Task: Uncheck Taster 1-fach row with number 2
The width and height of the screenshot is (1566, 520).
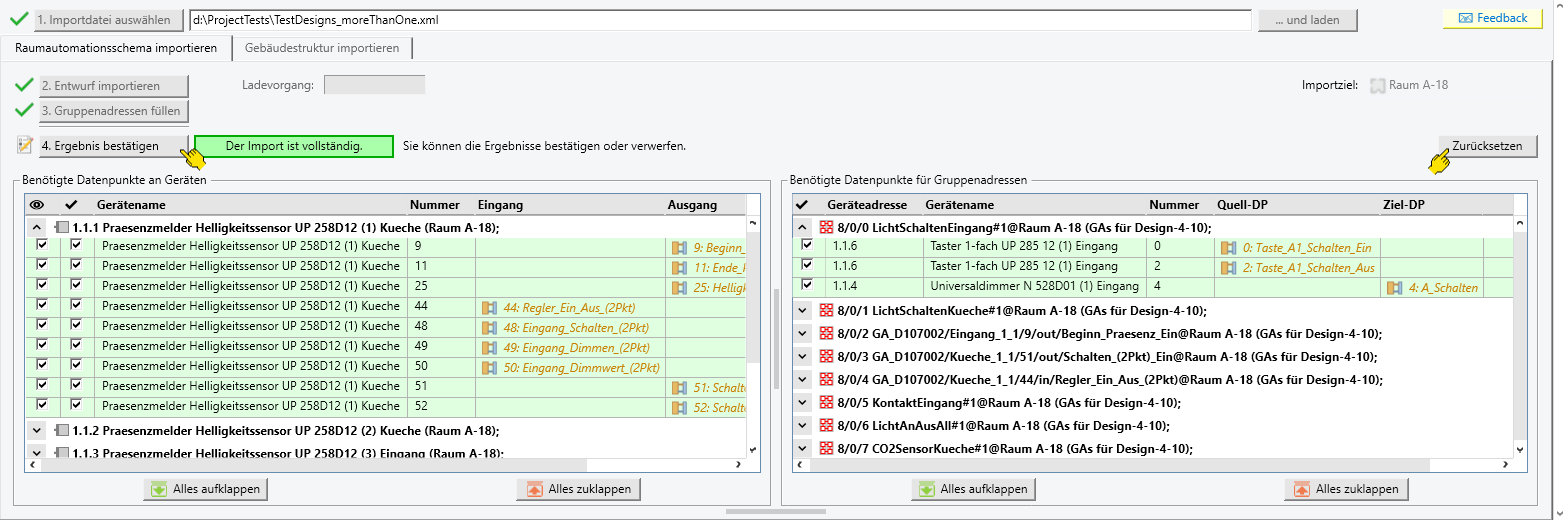Action: 807,265
